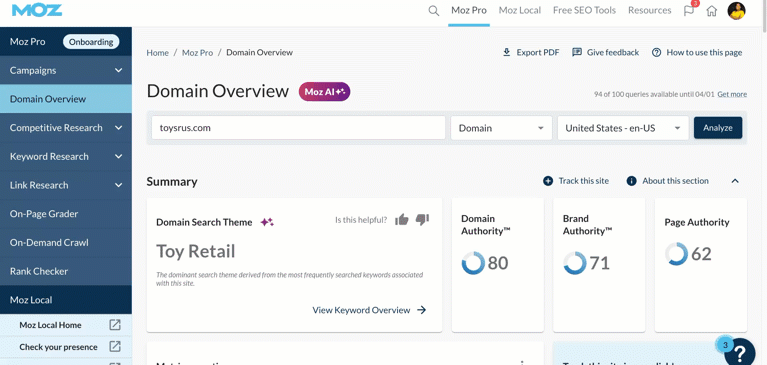Click the Domain Authority 80 ring
The width and height of the screenshot is (767, 365).
coord(473,263)
